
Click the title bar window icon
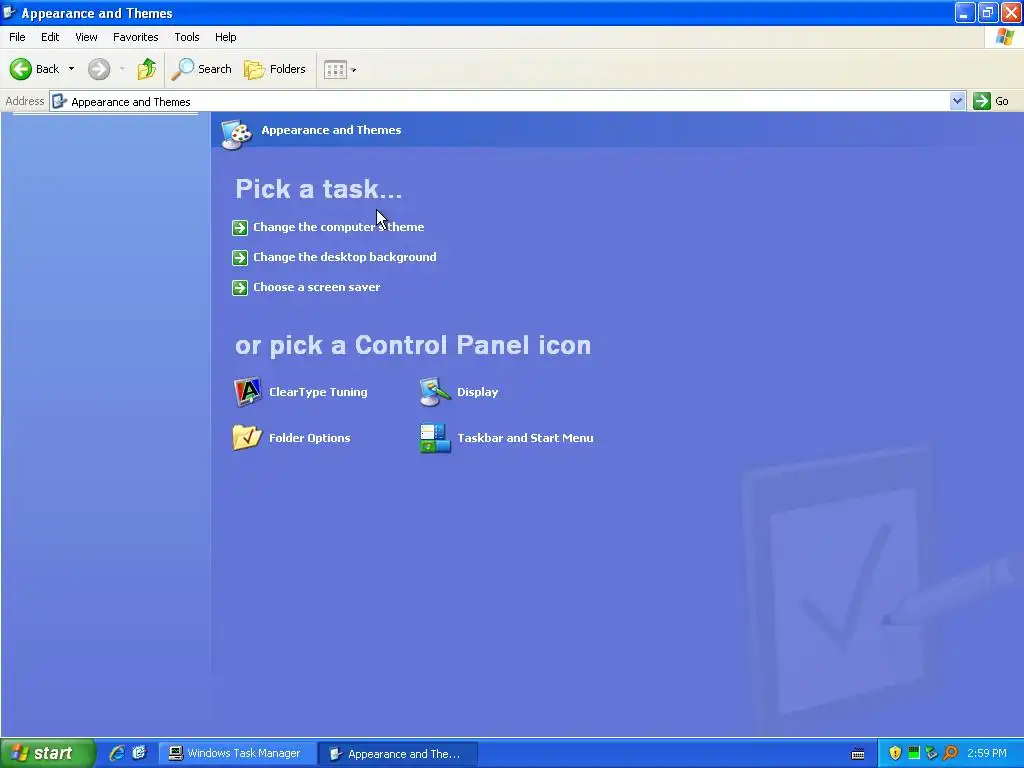coord(9,12)
